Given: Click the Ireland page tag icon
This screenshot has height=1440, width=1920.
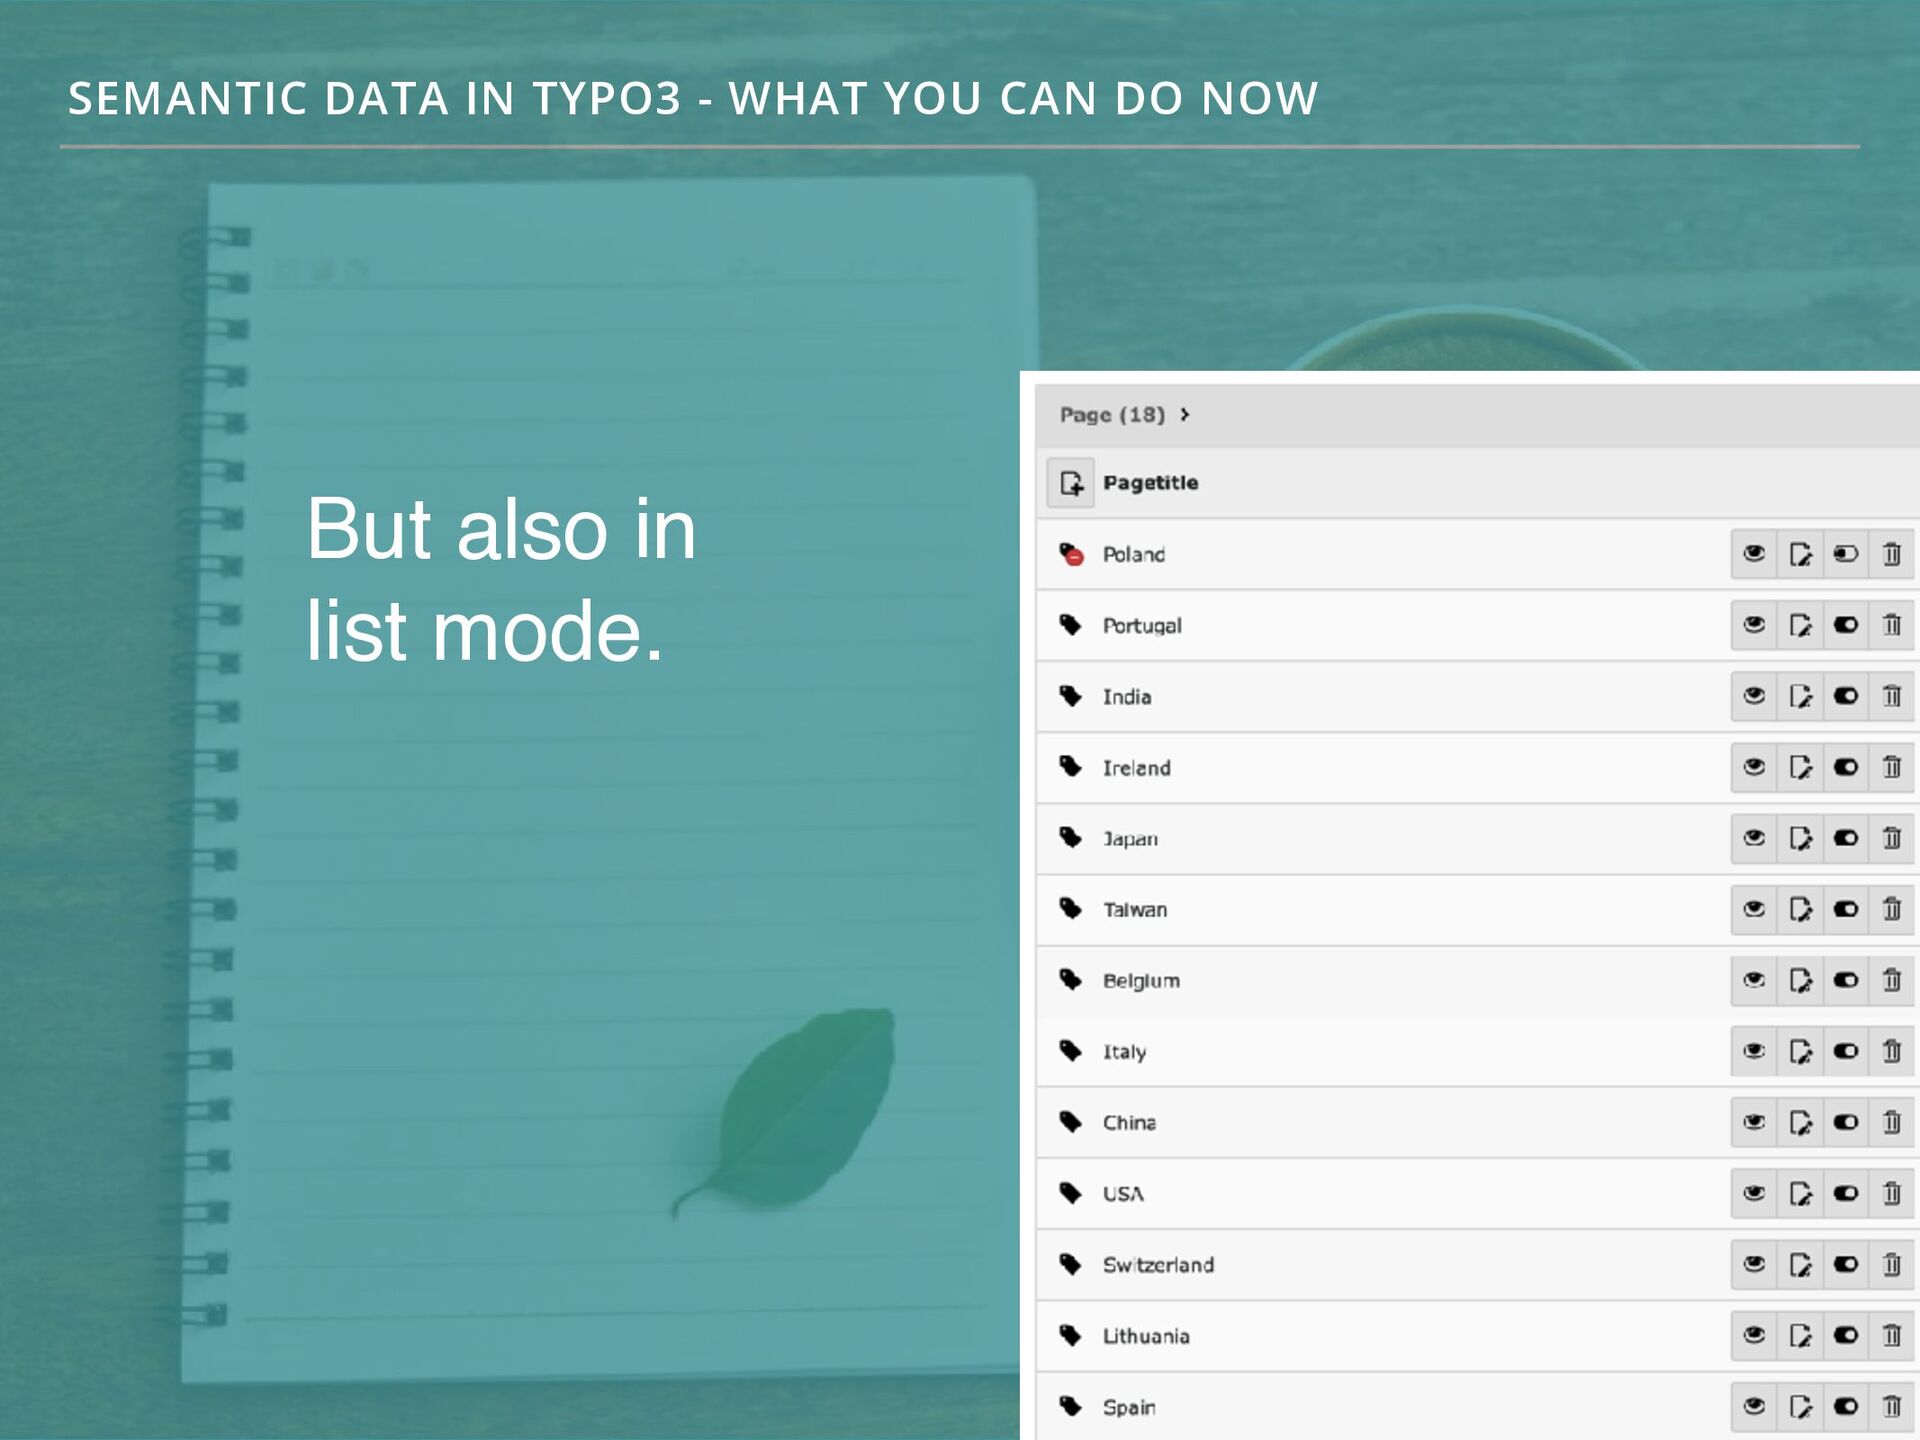Looking at the screenshot, I should click(x=1071, y=767).
